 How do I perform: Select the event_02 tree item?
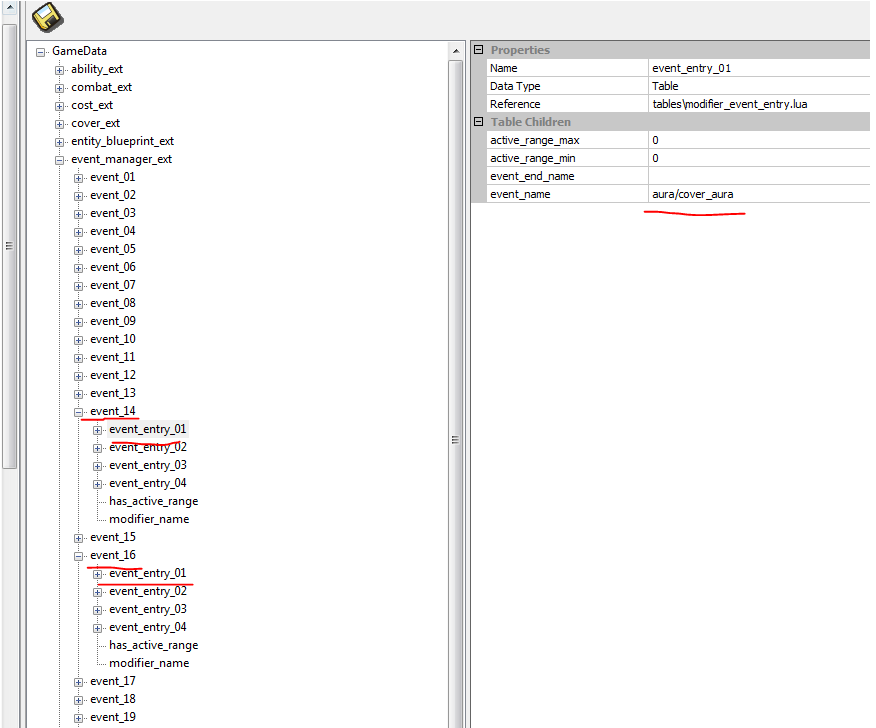113,195
